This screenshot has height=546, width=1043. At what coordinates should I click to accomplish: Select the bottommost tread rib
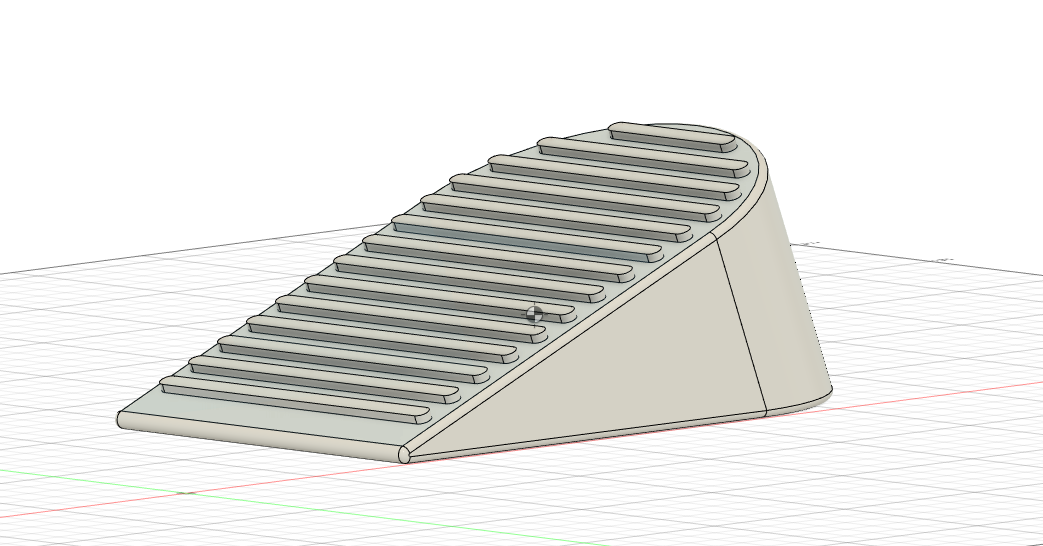click(295, 398)
